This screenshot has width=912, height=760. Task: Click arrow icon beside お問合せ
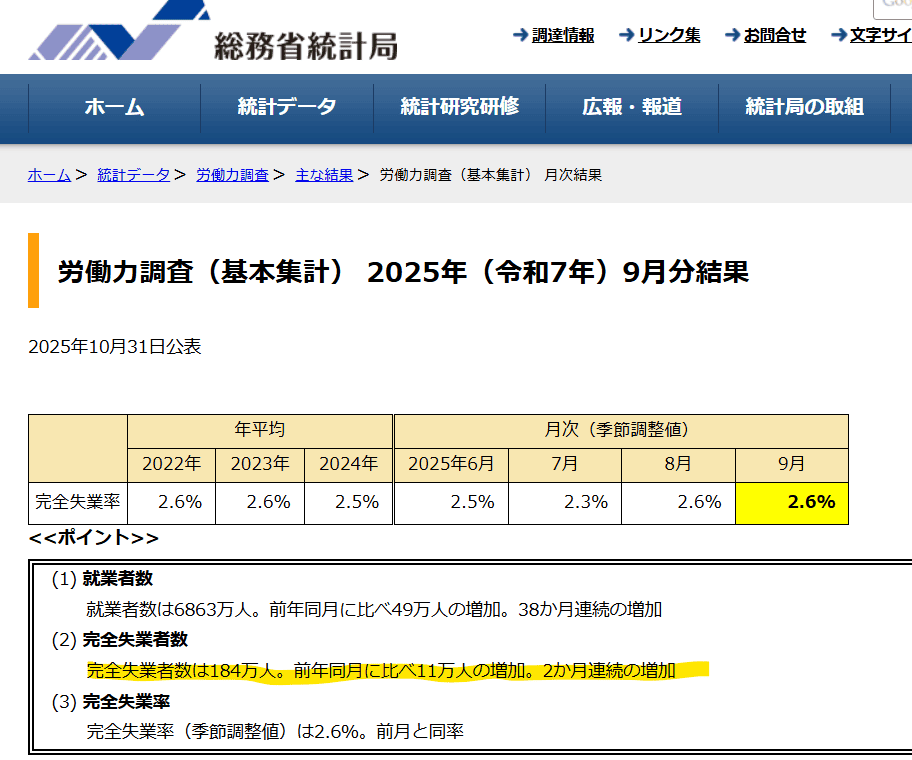pos(732,35)
